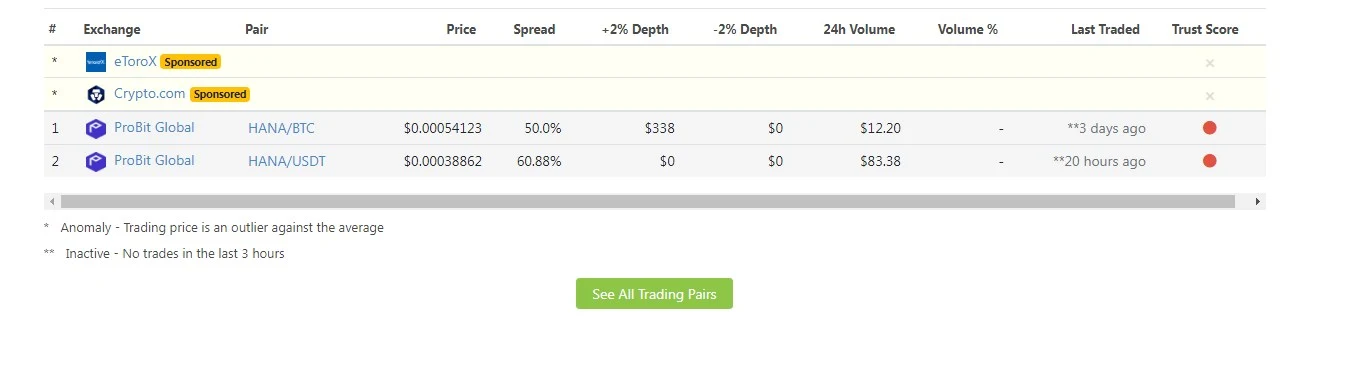This screenshot has height=370, width=1367.
Task: Click the Sponsored badge next to Crypto.com
Action: [219, 94]
